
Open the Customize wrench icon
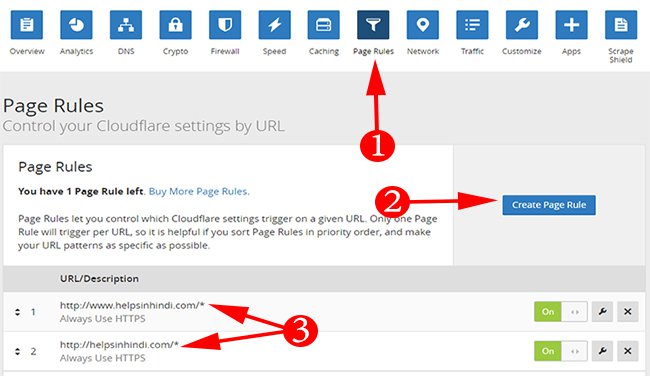click(522, 25)
